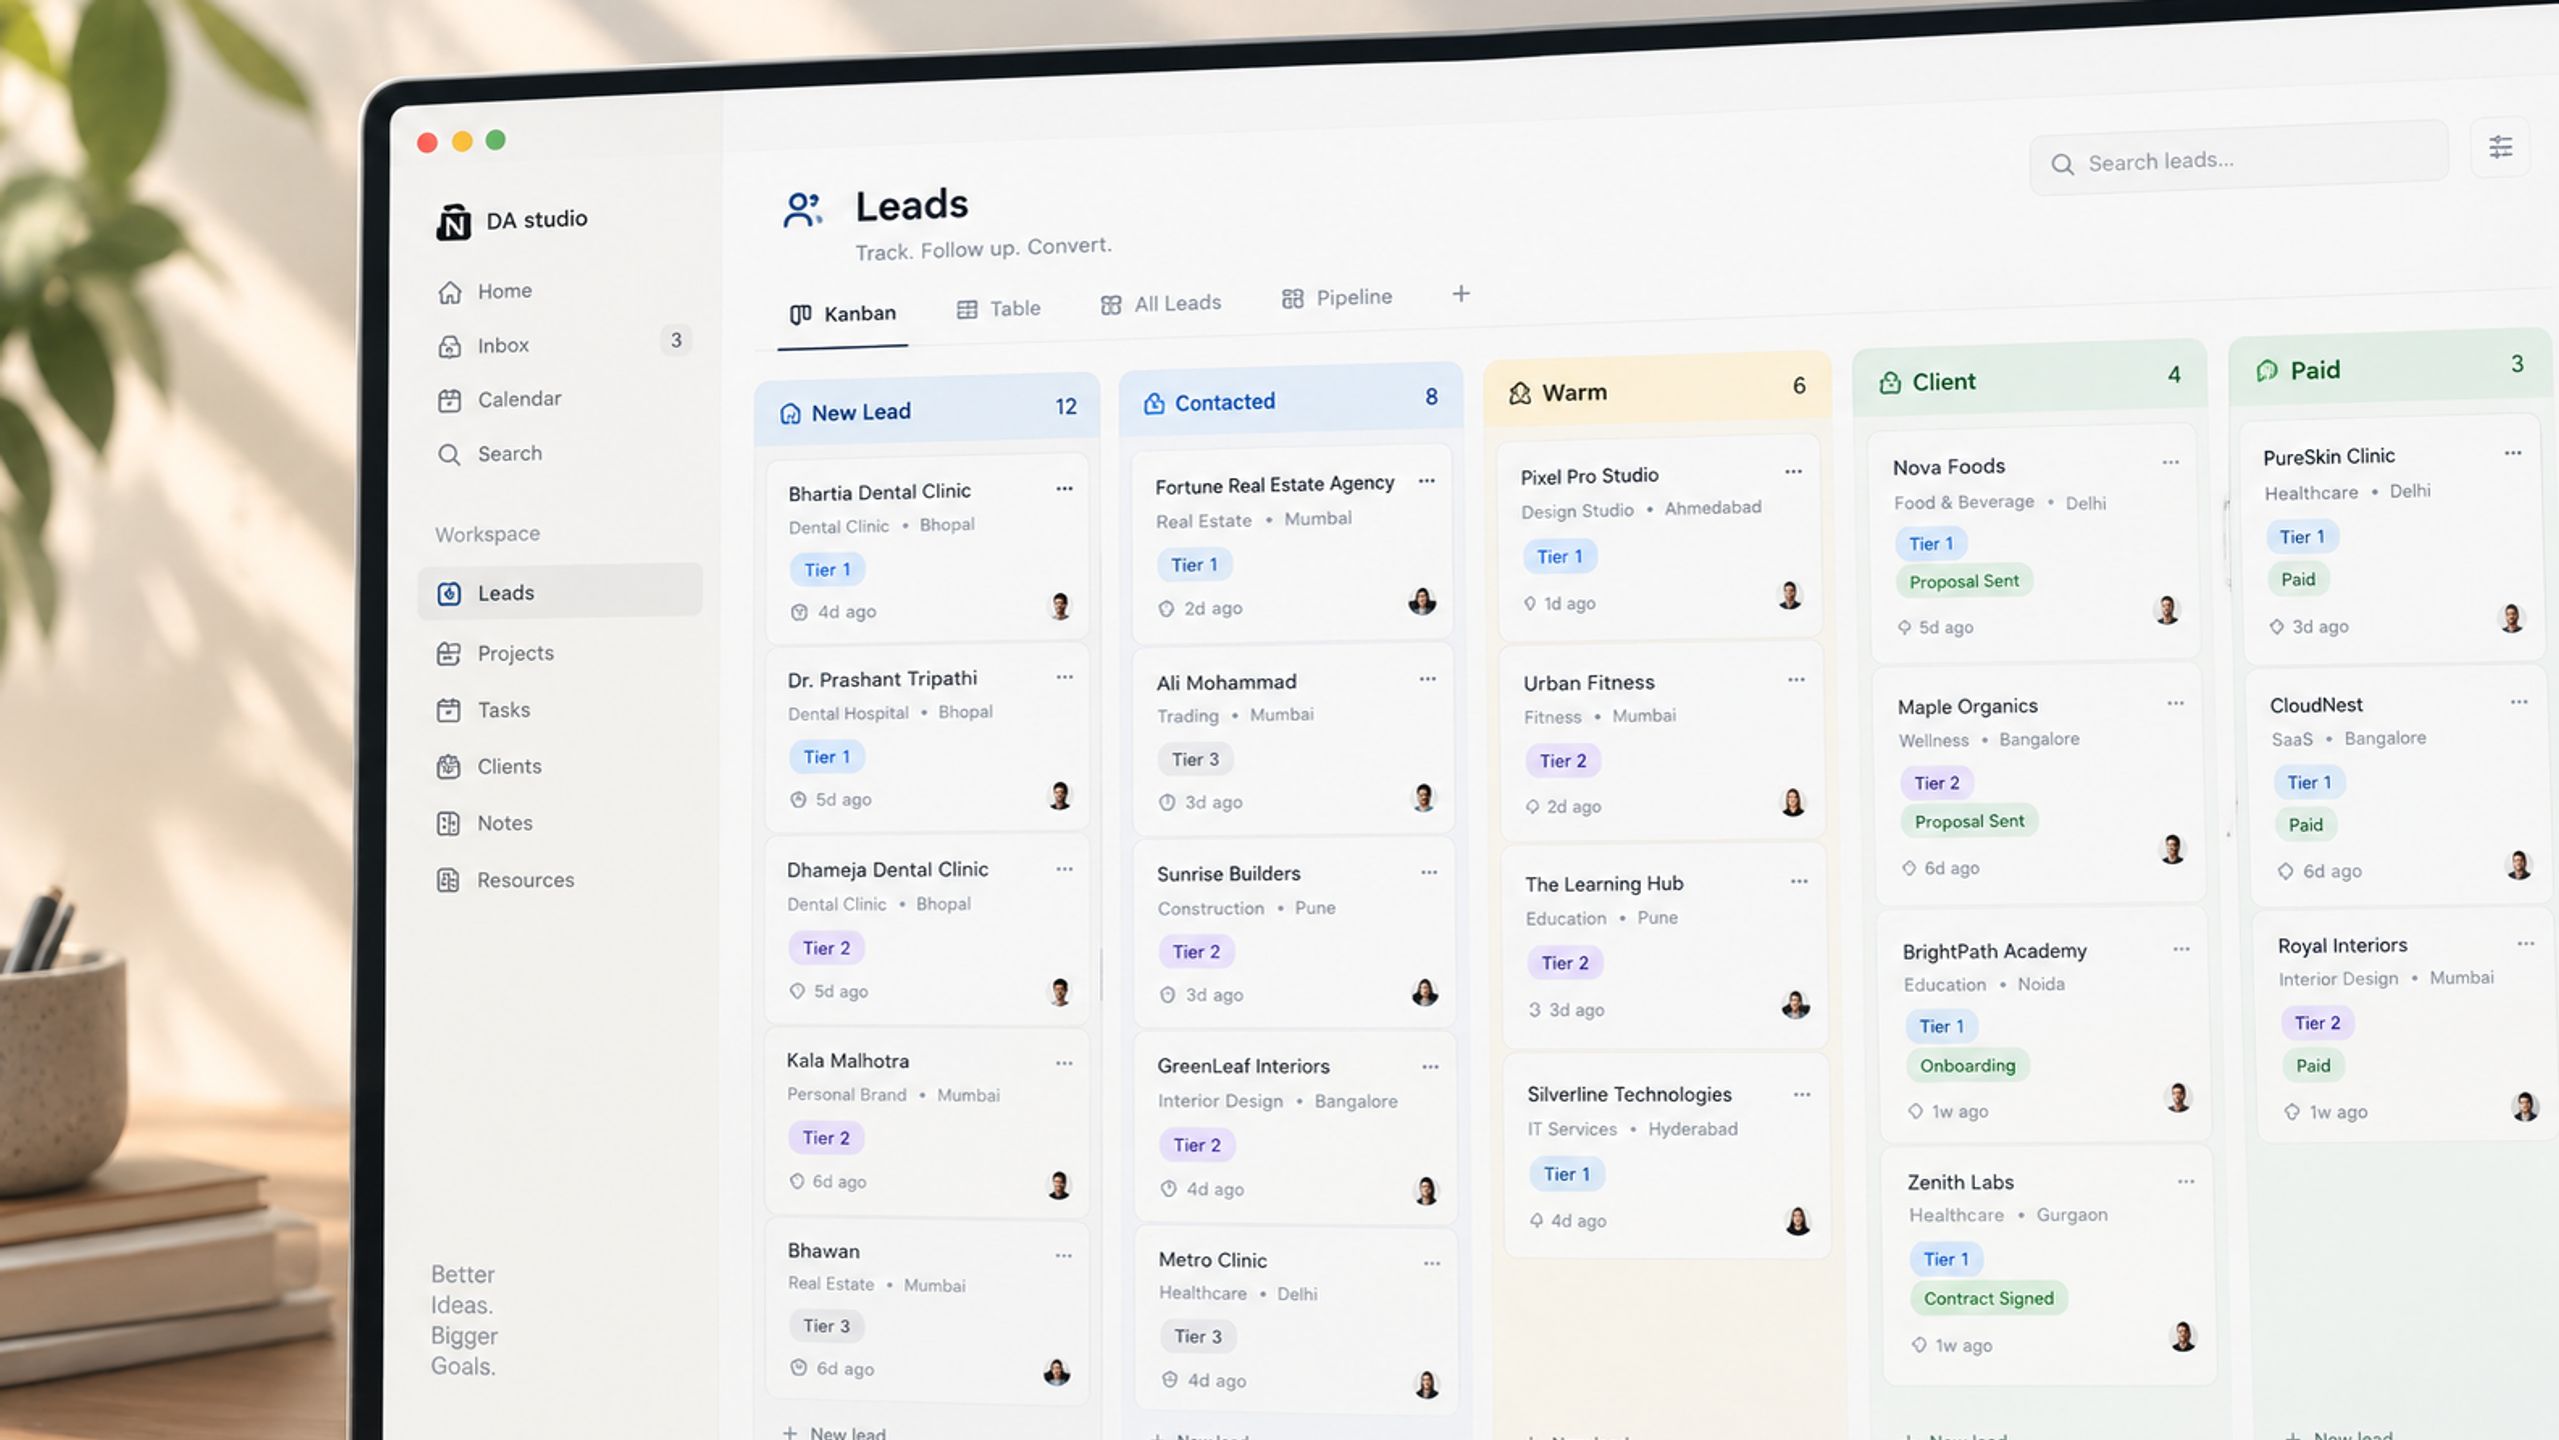This screenshot has width=2559, height=1440.
Task: Open the Maple Organics lead card title
Action: click(1967, 706)
